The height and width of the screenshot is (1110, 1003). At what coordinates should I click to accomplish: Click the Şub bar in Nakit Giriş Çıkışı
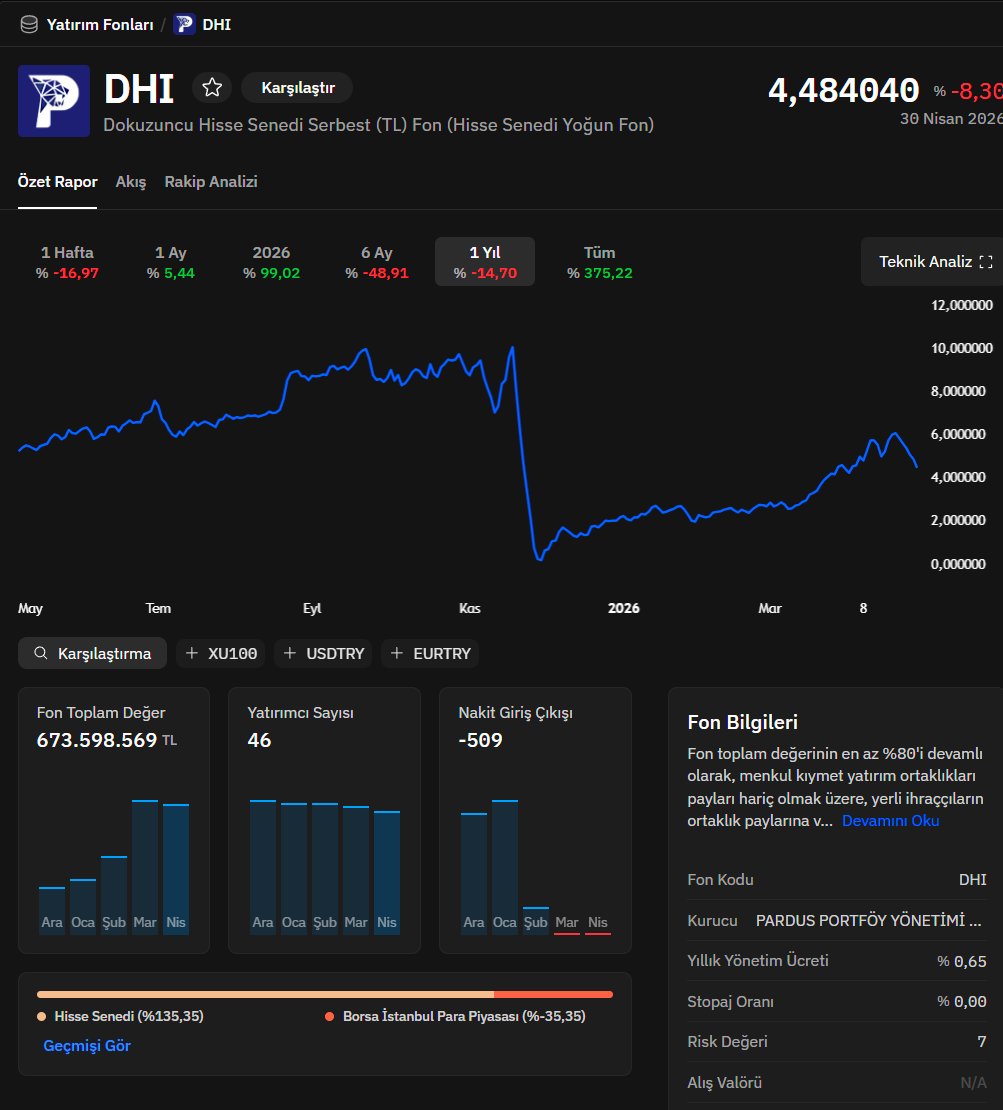tap(536, 920)
